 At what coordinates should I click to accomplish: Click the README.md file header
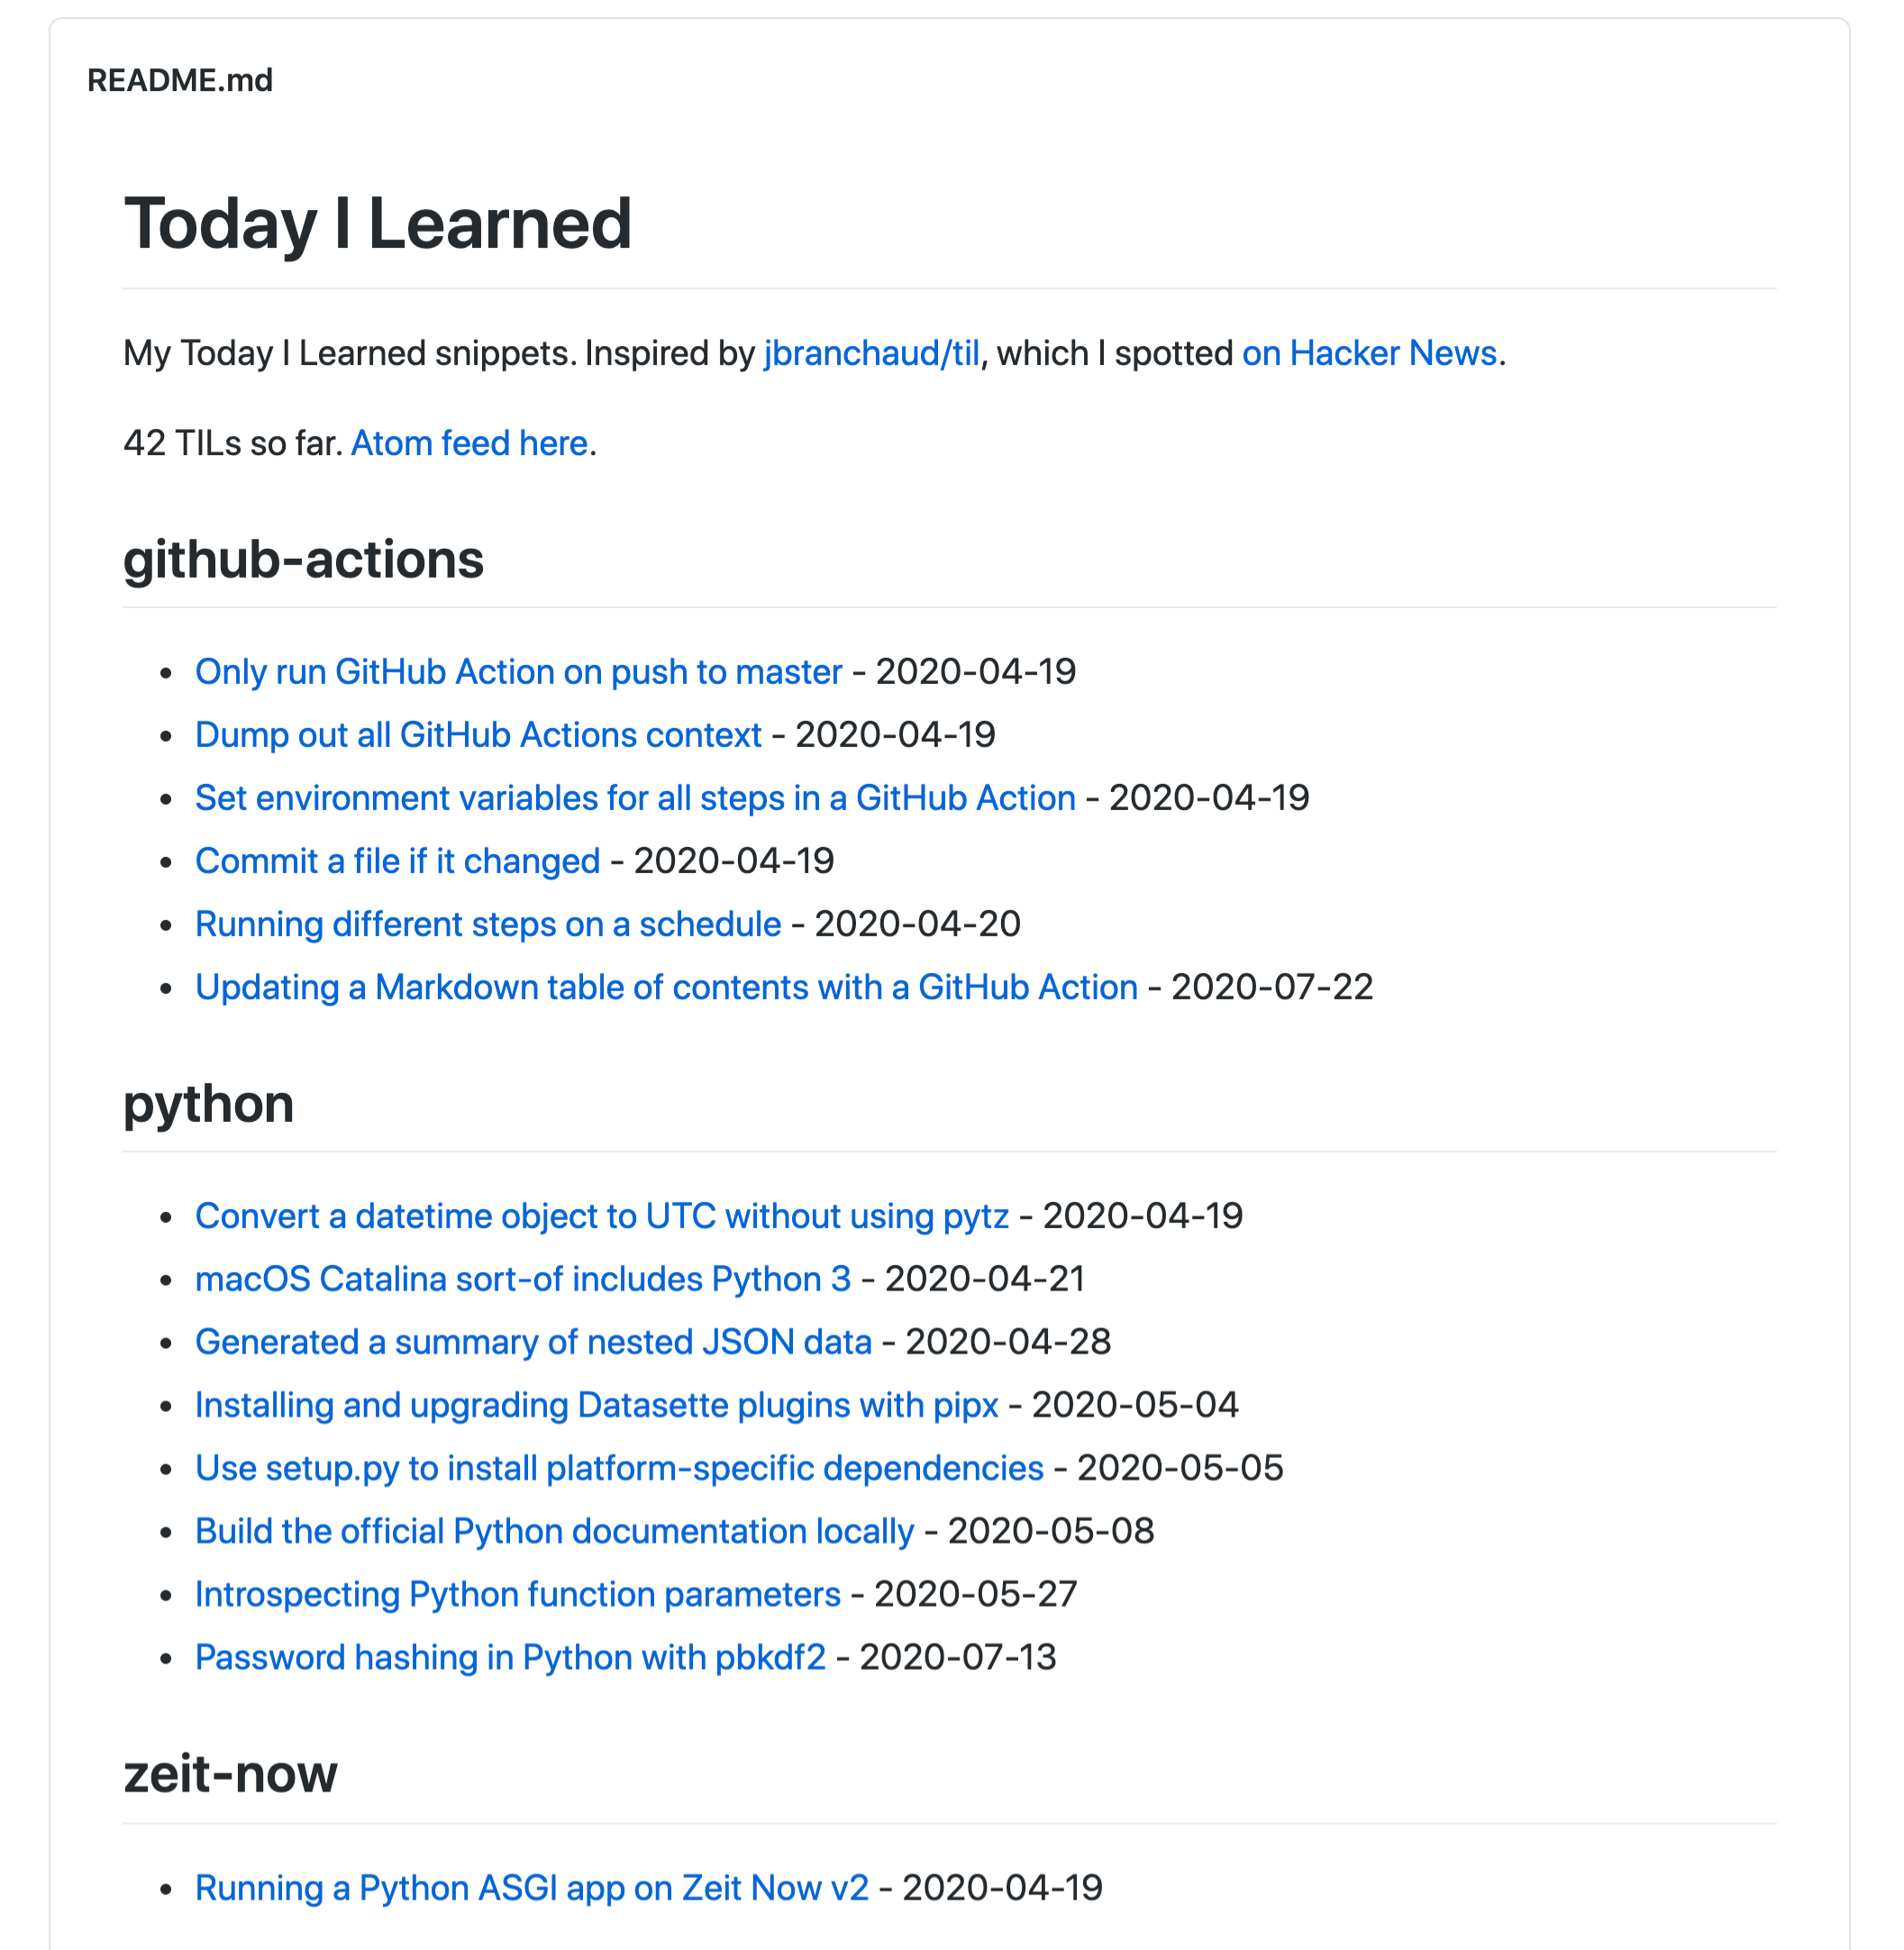point(180,80)
